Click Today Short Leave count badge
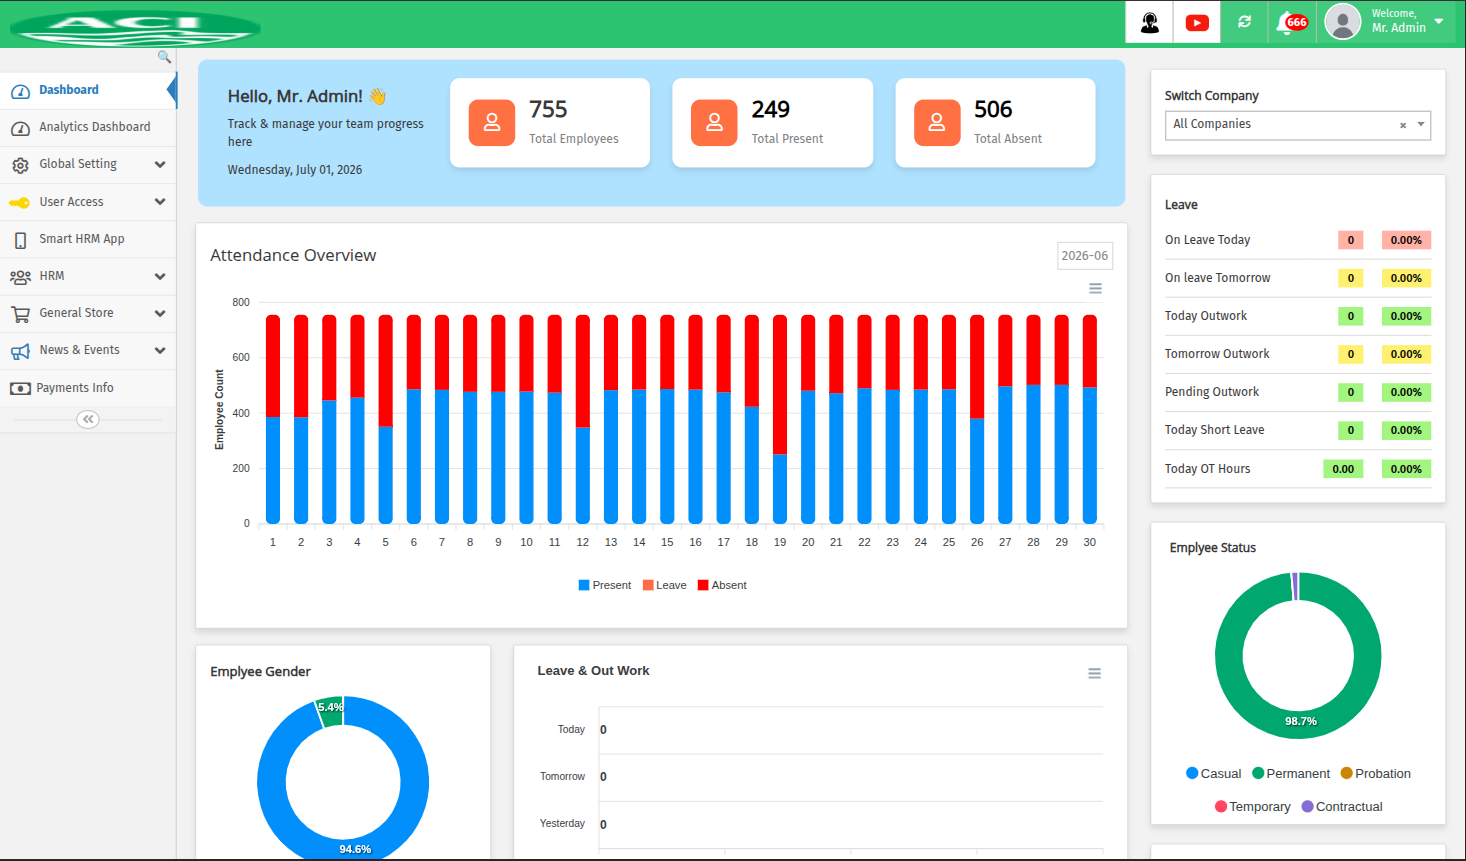 point(1350,430)
